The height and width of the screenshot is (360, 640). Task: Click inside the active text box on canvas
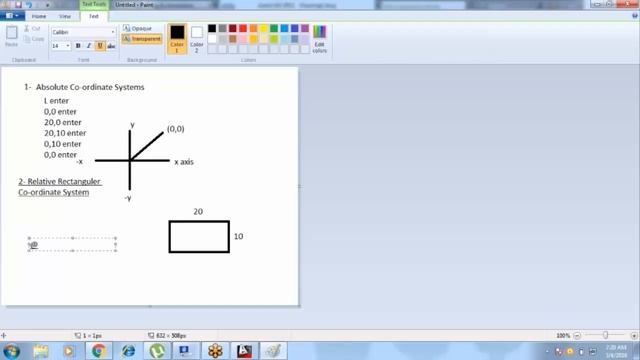click(72, 244)
